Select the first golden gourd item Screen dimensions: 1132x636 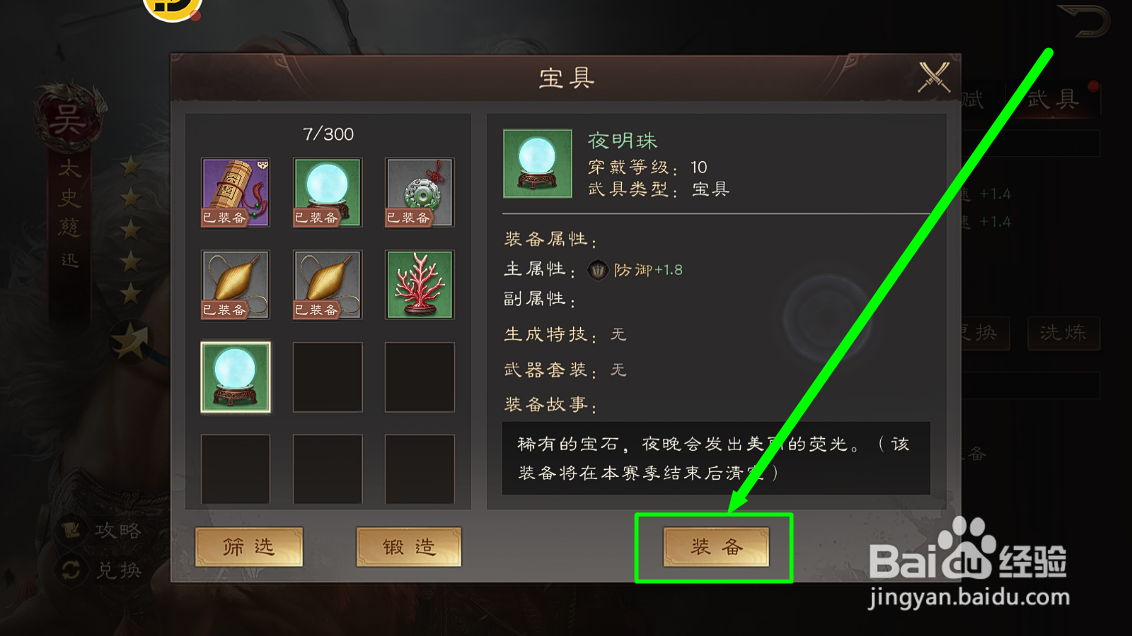[235, 284]
